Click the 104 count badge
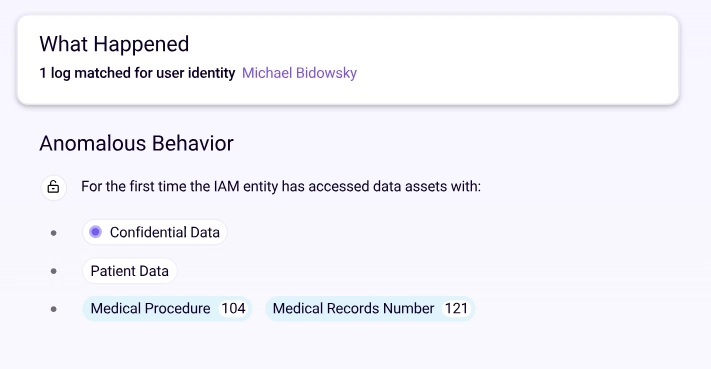 coord(234,309)
